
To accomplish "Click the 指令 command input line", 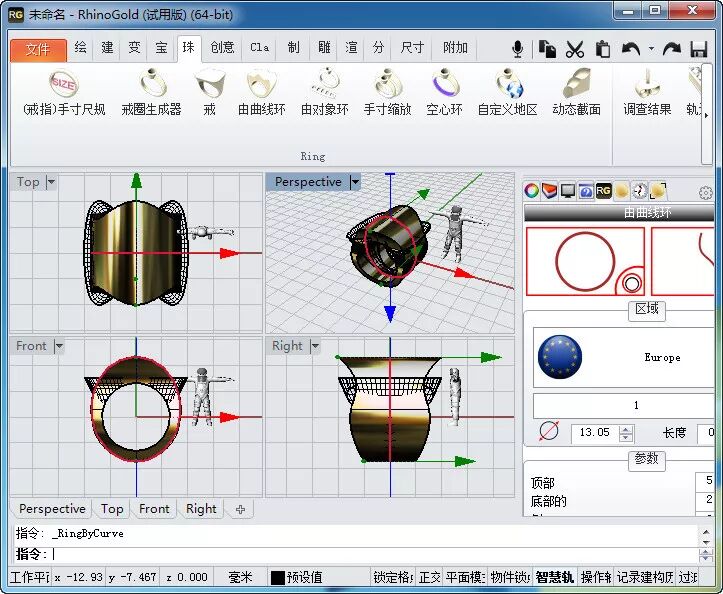I will click(355, 554).
